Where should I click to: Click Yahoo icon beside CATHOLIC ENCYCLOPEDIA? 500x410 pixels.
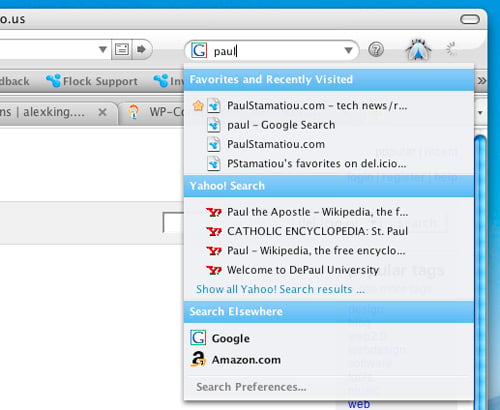click(214, 232)
